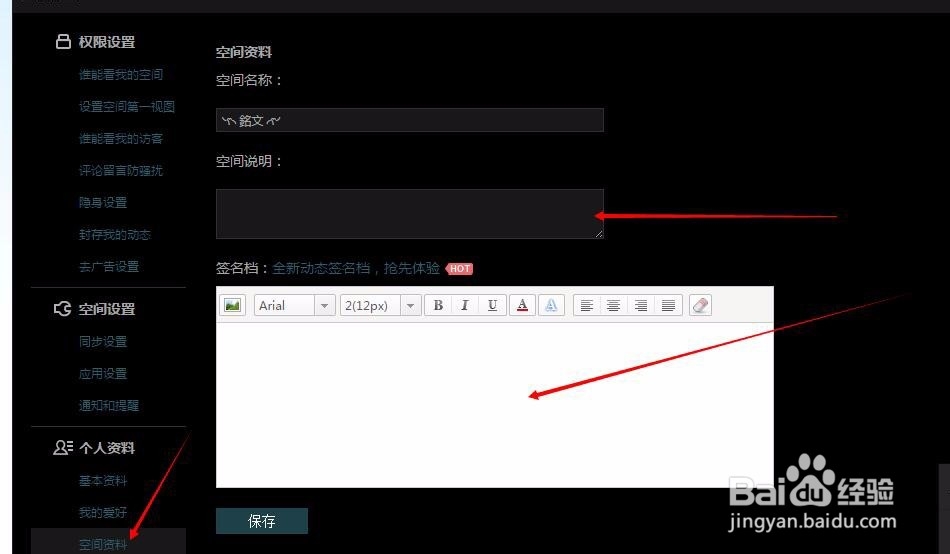
Task: Click the 保存 button
Action: click(262, 521)
